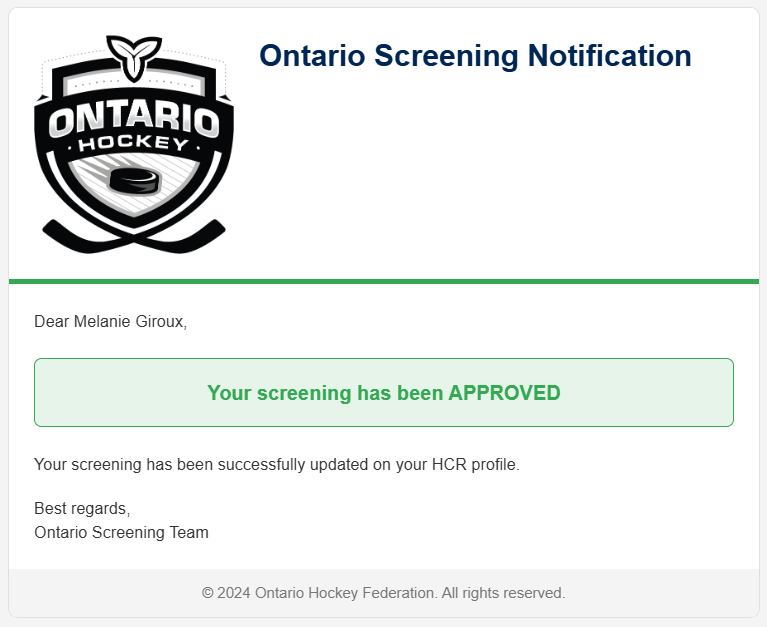
Task: Click the Ontario Hockey shield logo
Action: coord(134,144)
